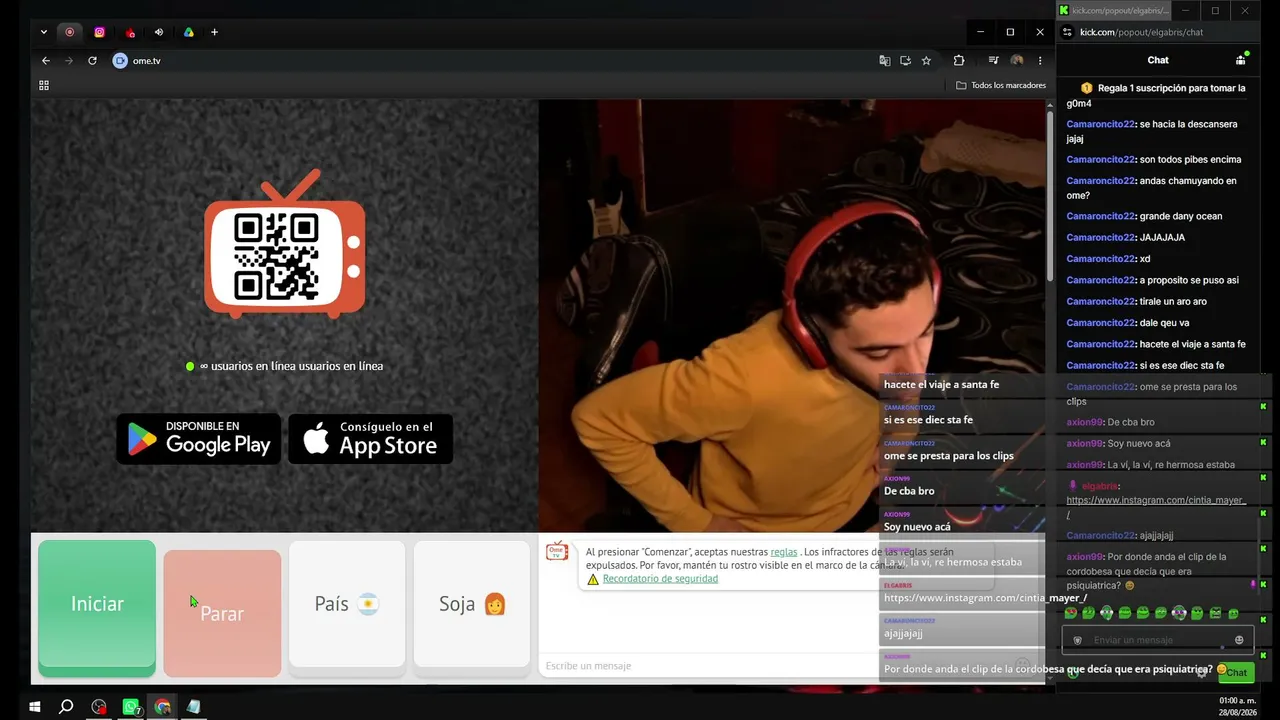The image size is (1280, 720).
Task: Select the tab with the speaker icon
Action: tap(158, 32)
